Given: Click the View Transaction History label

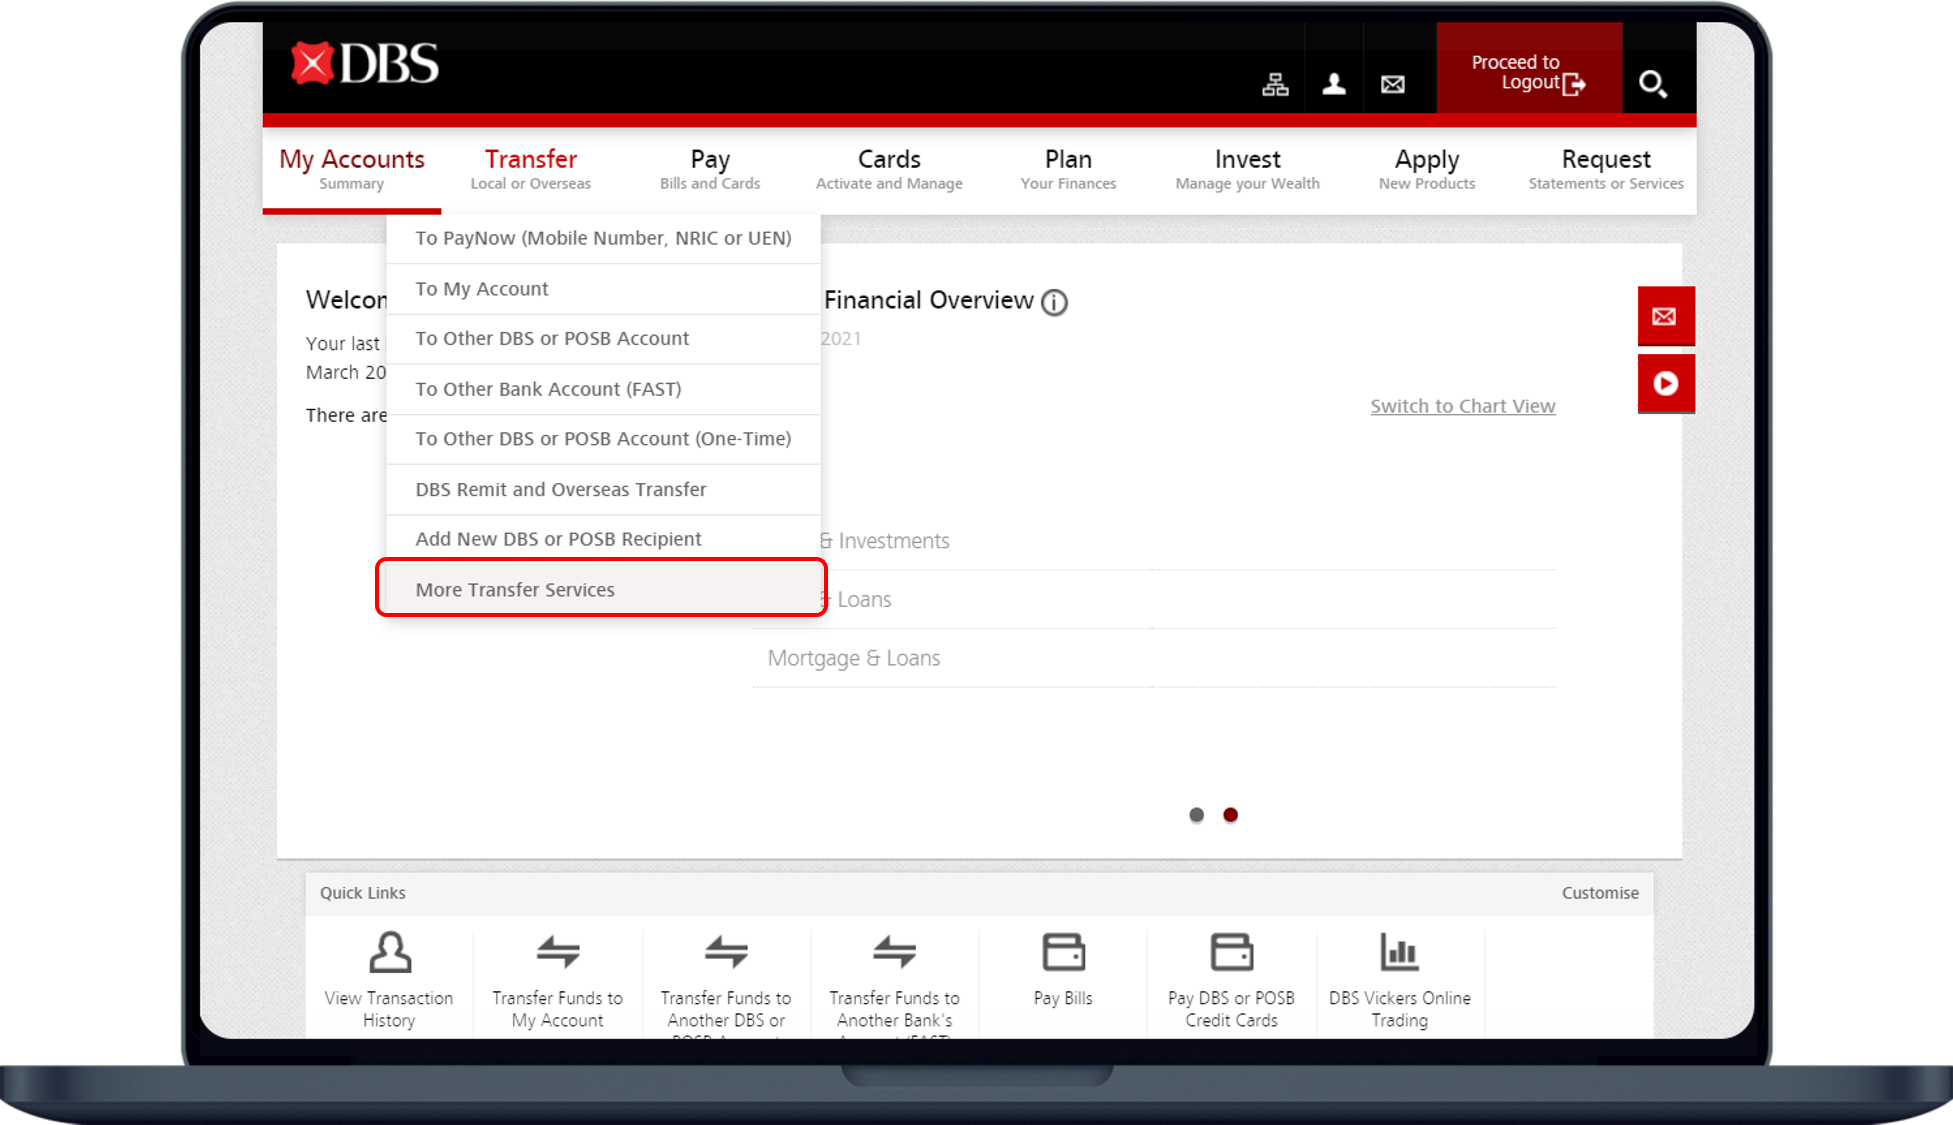Looking at the screenshot, I should pos(389,1009).
